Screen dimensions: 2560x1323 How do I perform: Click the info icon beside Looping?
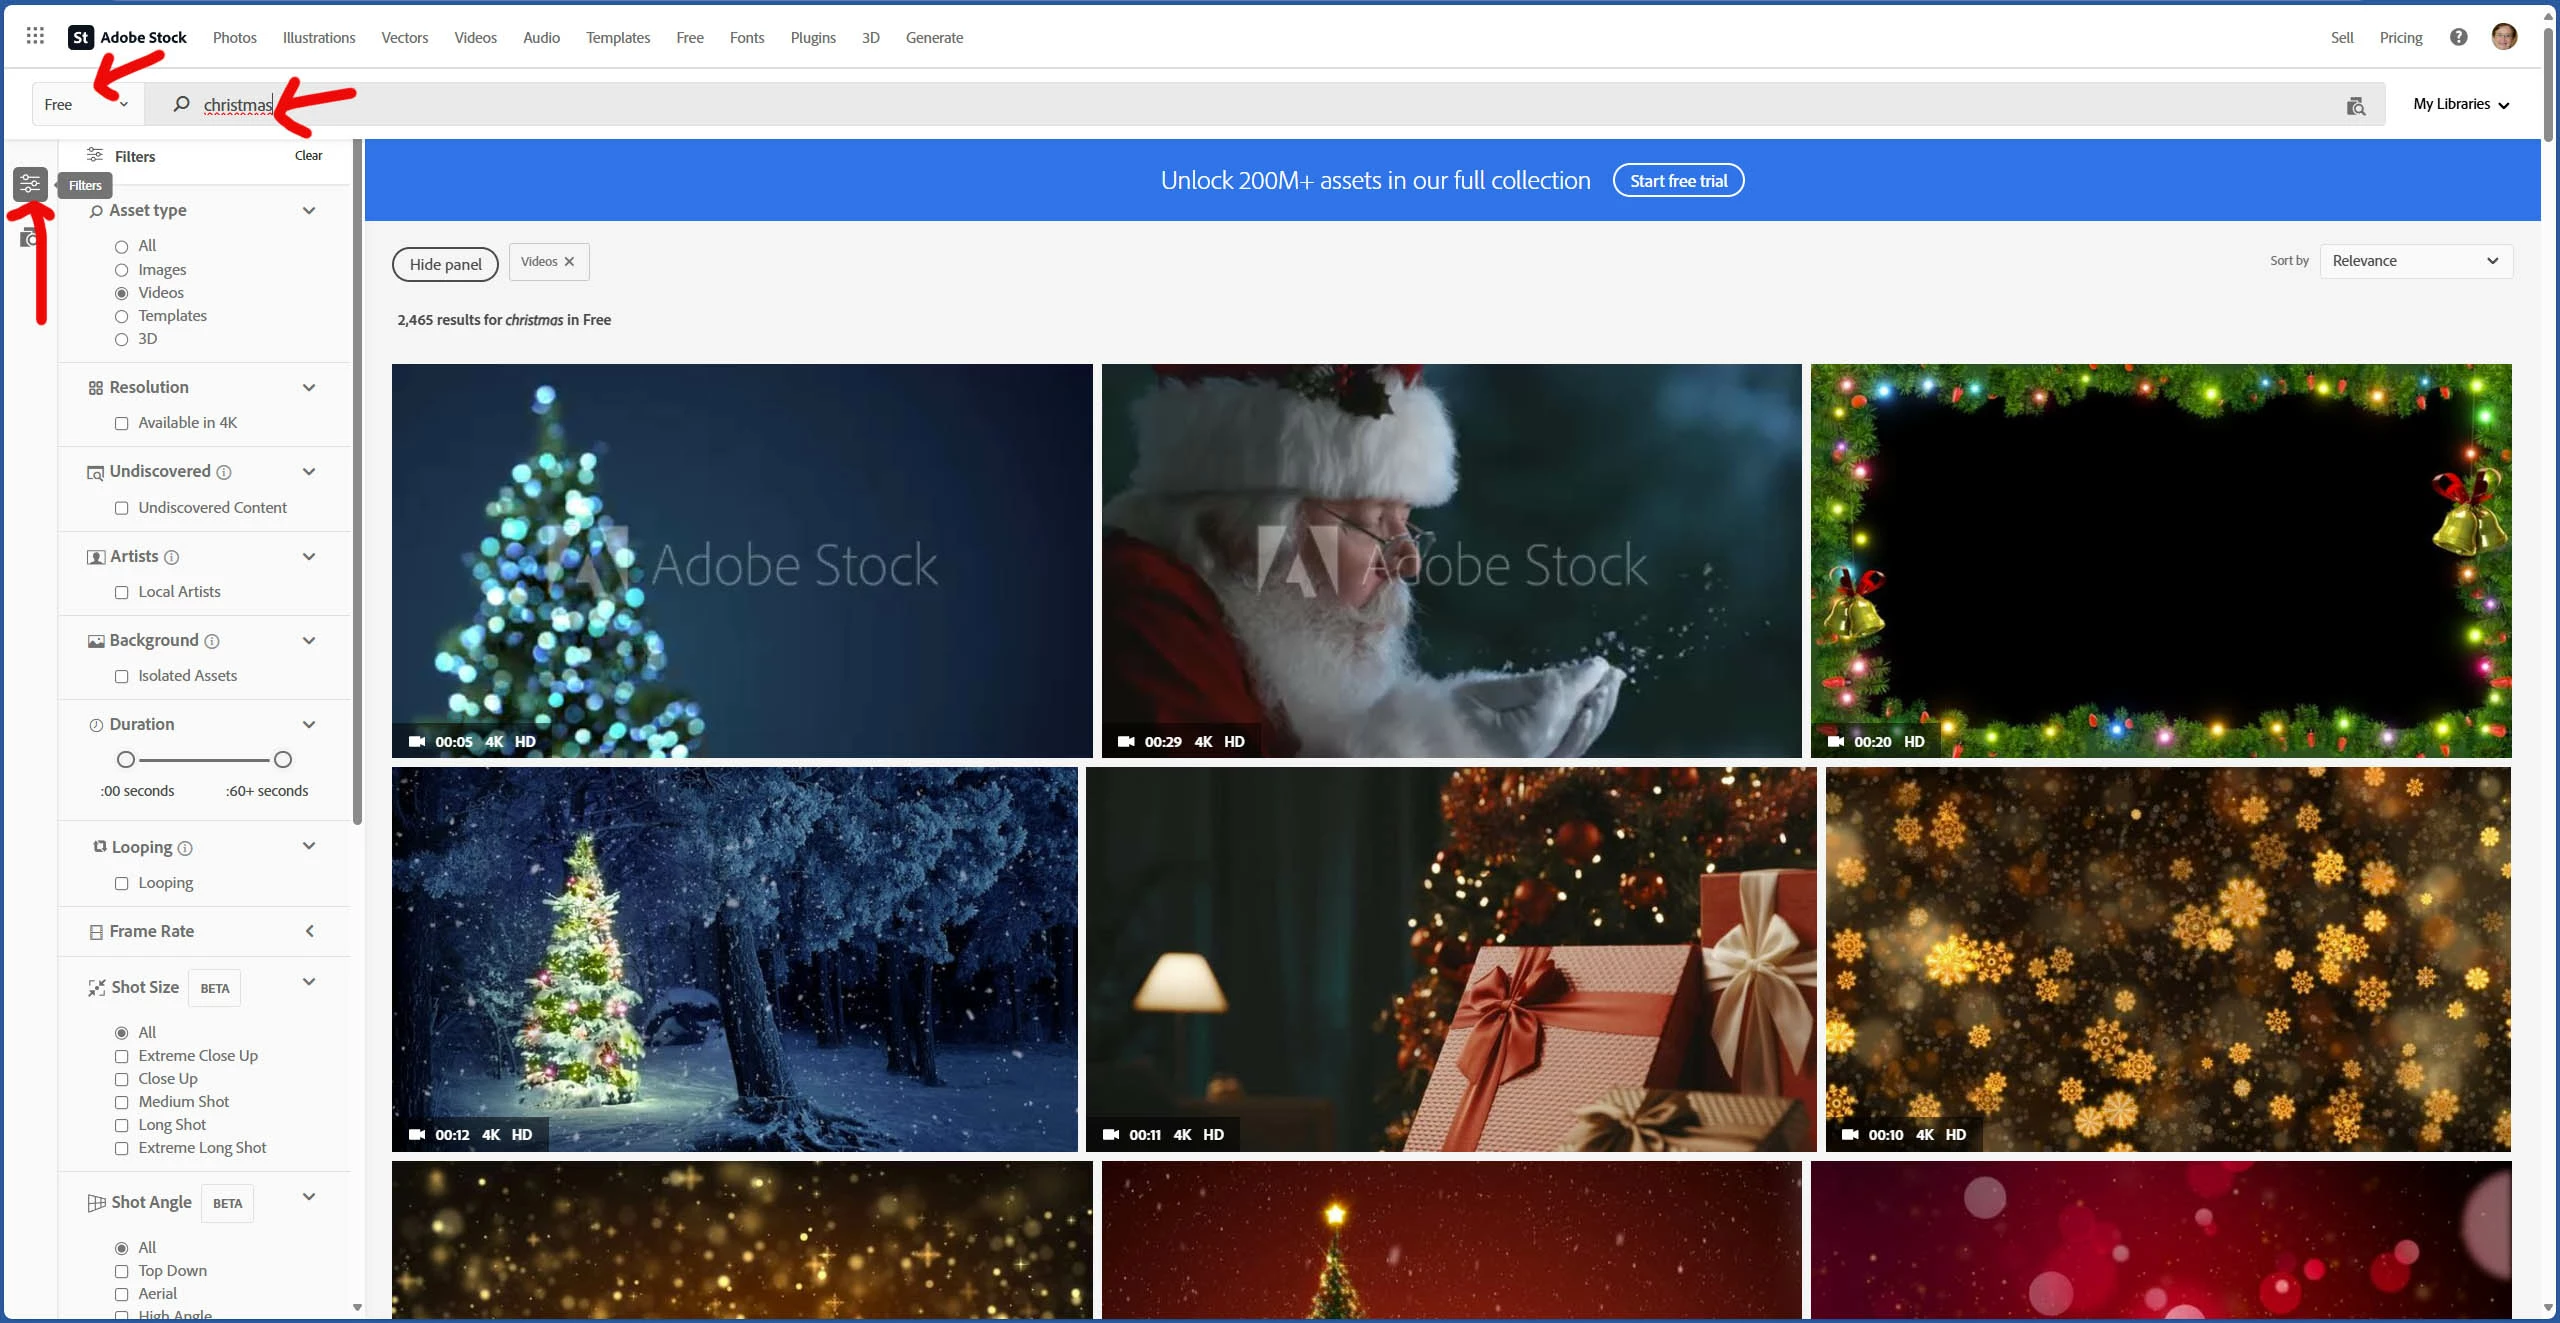pyautogui.click(x=185, y=848)
